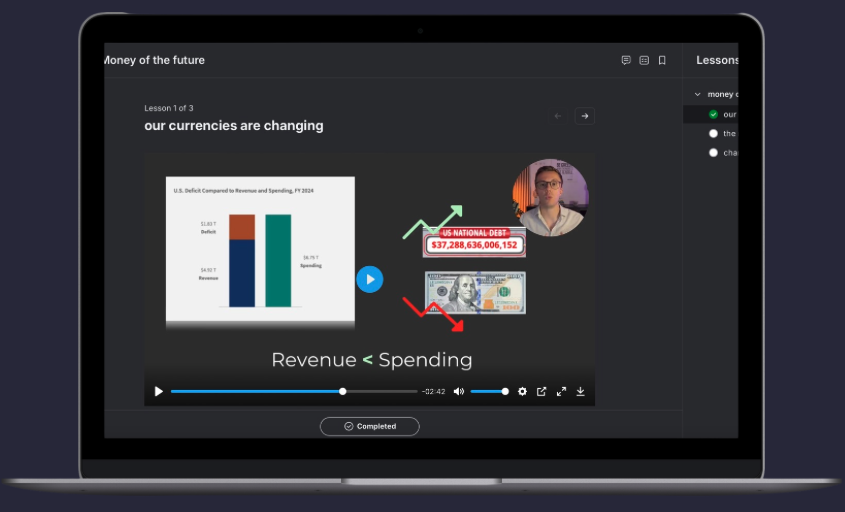This screenshot has height=512, width=845.
Task: Collapse the money section chevron
Action: pyautogui.click(x=697, y=95)
